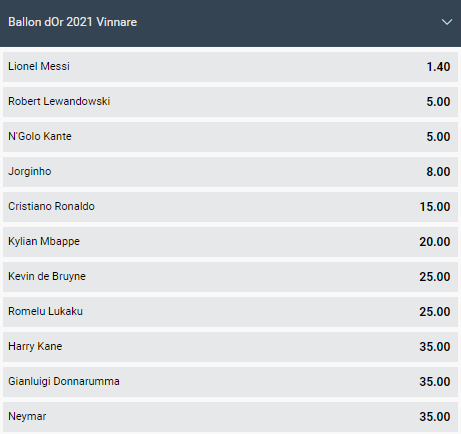Select the Robert Lewandowski bet row
This screenshot has height=434, width=461.
click(230, 102)
